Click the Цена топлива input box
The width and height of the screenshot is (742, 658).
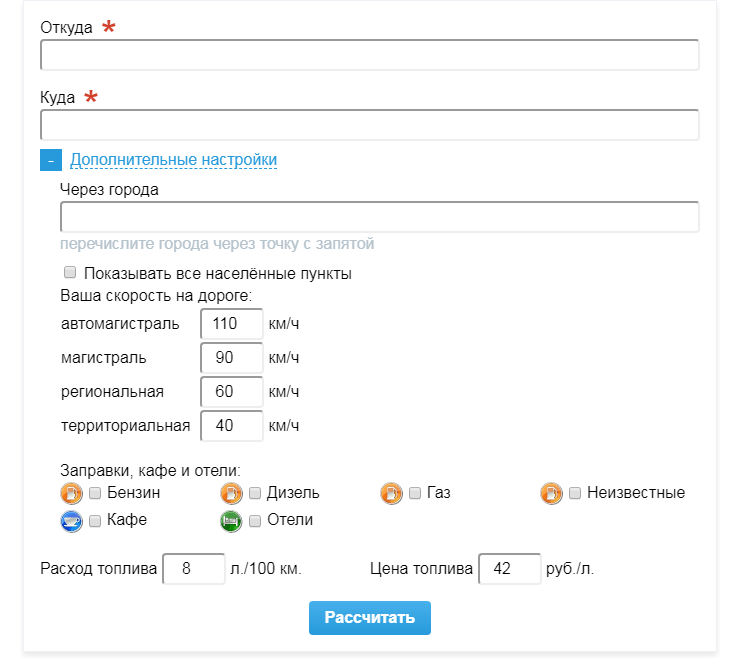(x=510, y=569)
